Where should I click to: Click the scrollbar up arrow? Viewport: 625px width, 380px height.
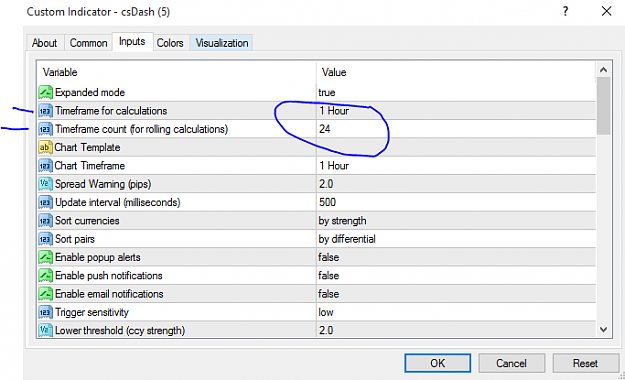tap(603, 70)
